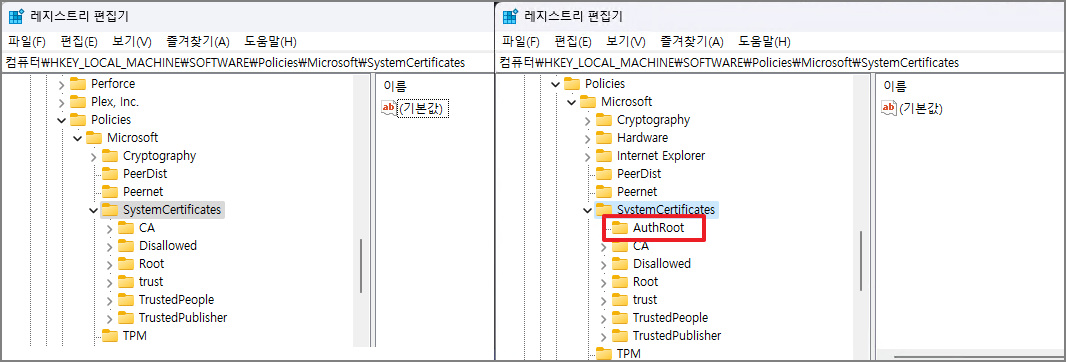Collapse the Microsoft key in right window
The image size is (1066, 362).
click(572, 102)
